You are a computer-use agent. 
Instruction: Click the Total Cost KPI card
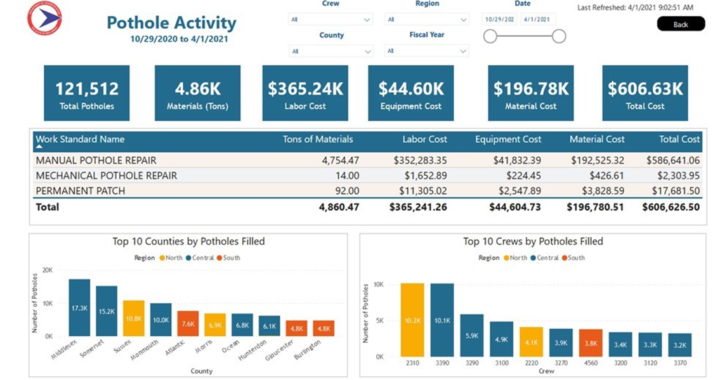645,93
